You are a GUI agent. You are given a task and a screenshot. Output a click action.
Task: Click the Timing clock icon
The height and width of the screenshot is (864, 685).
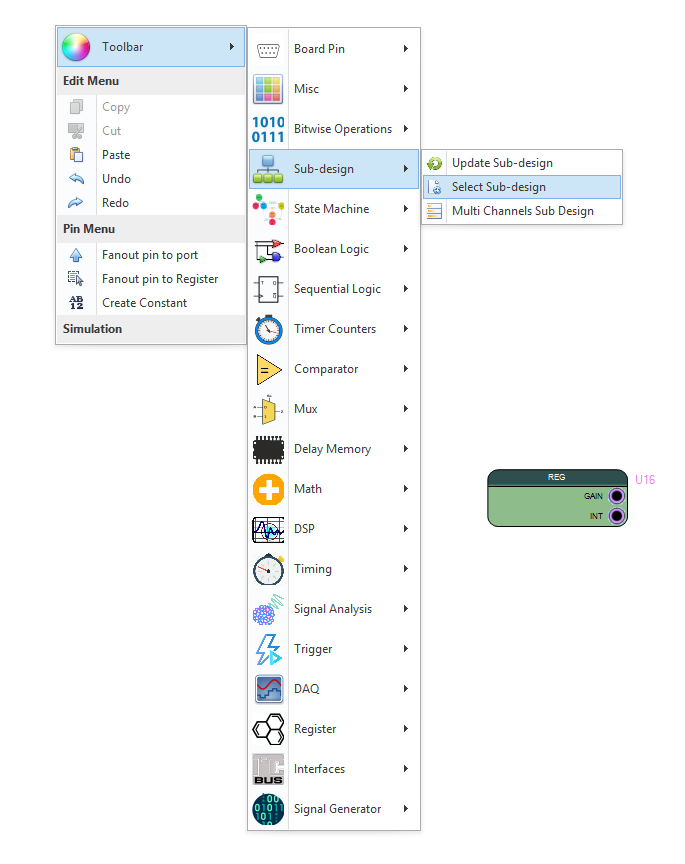click(268, 569)
